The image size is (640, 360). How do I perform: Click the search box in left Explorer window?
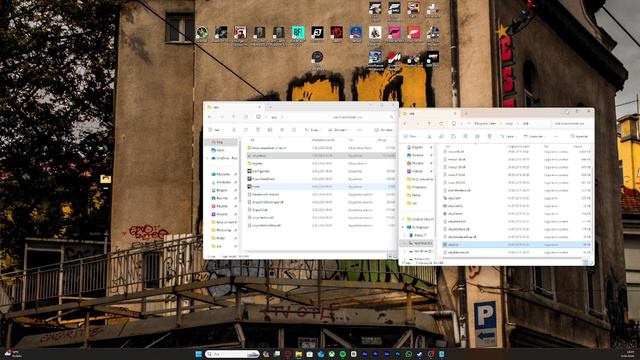362,117
